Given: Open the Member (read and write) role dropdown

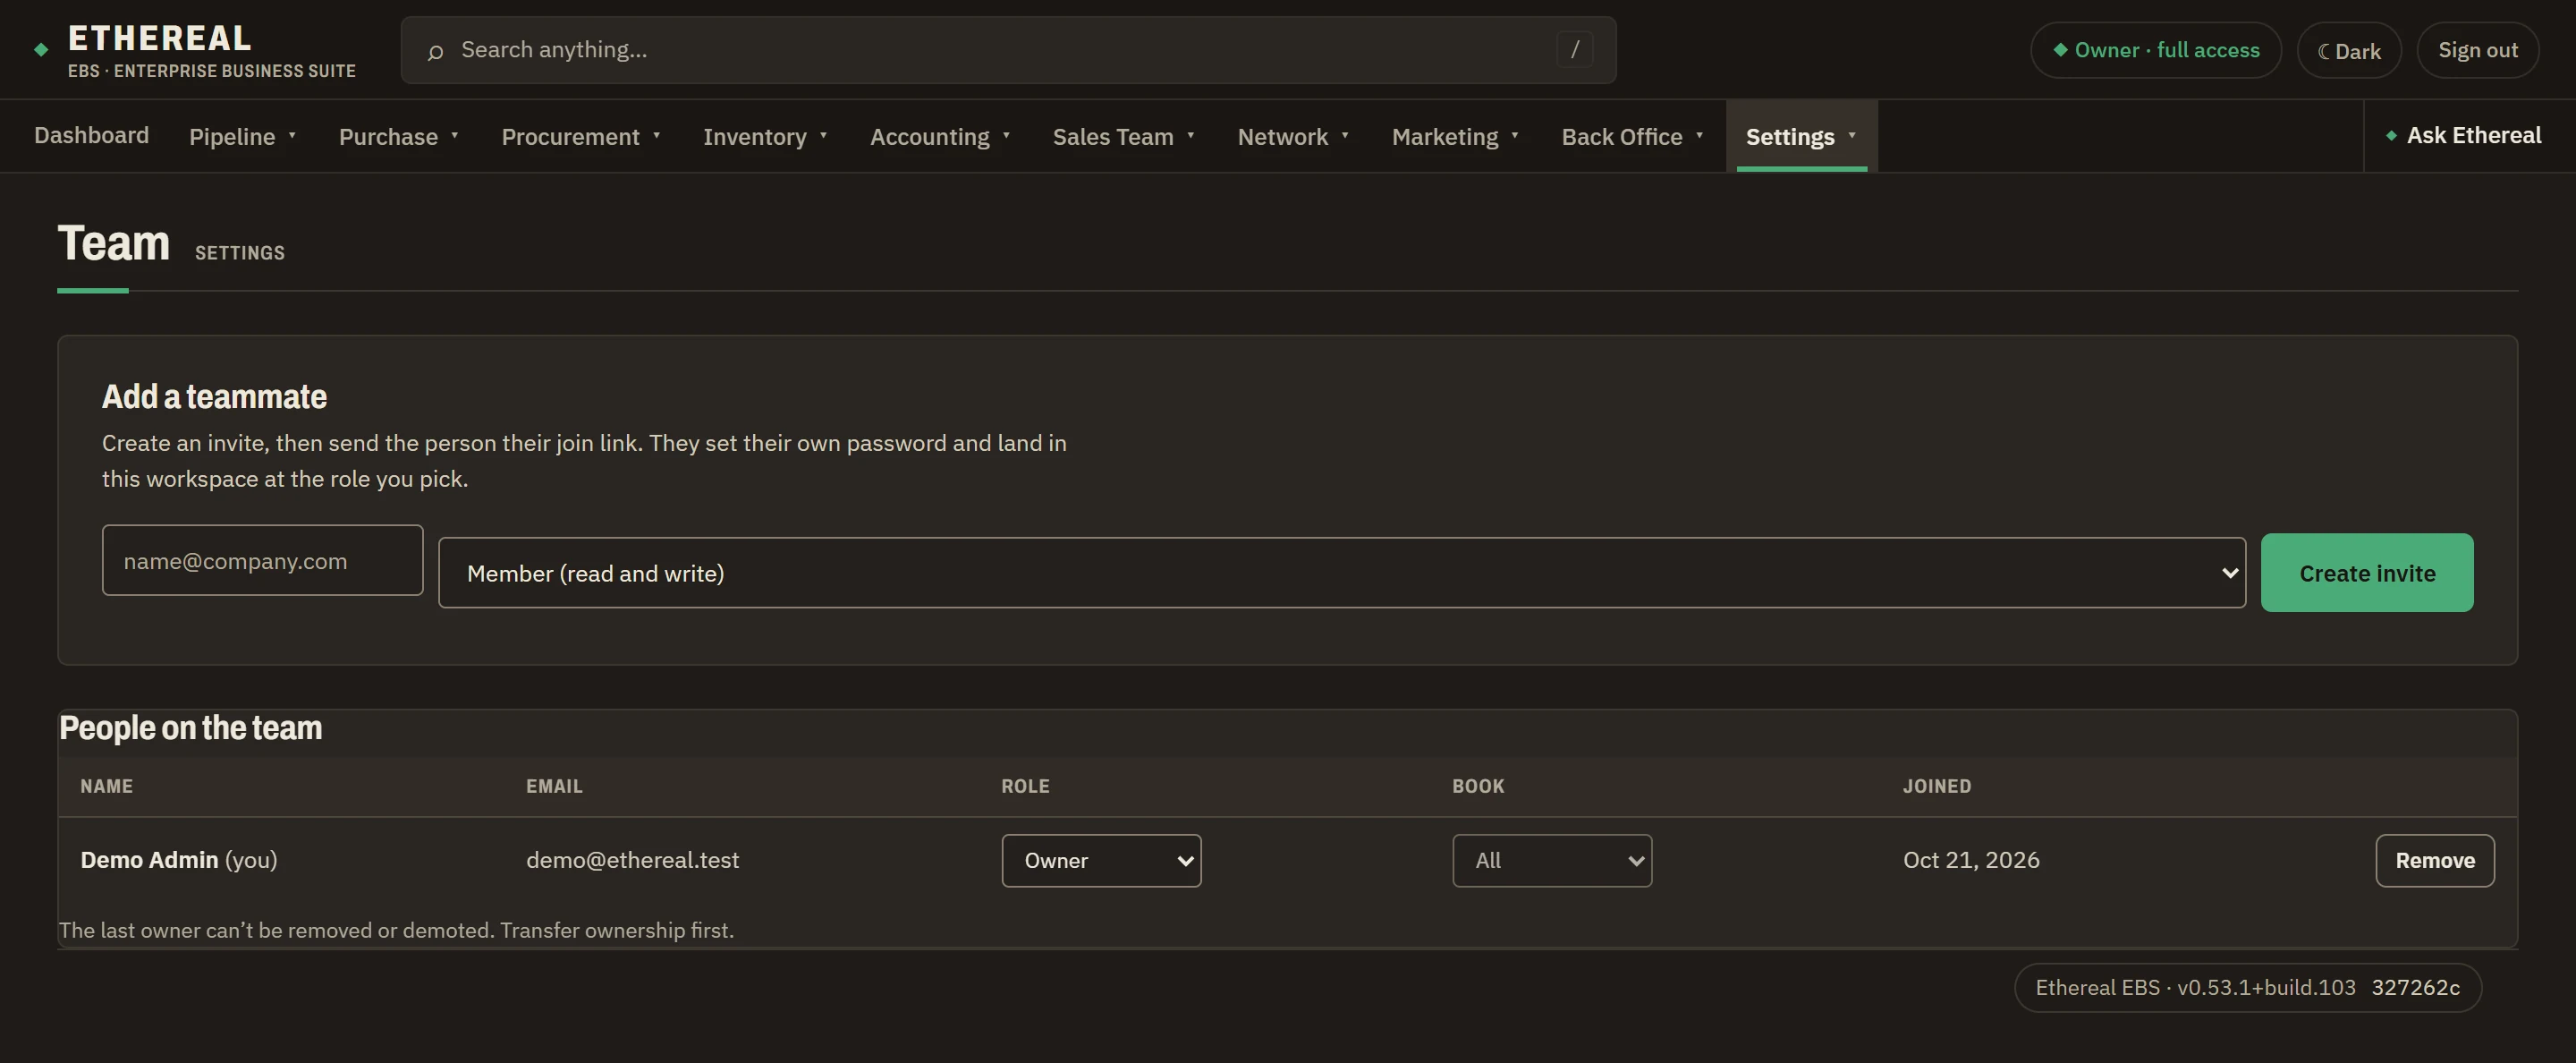Looking at the screenshot, I should coord(1341,573).
